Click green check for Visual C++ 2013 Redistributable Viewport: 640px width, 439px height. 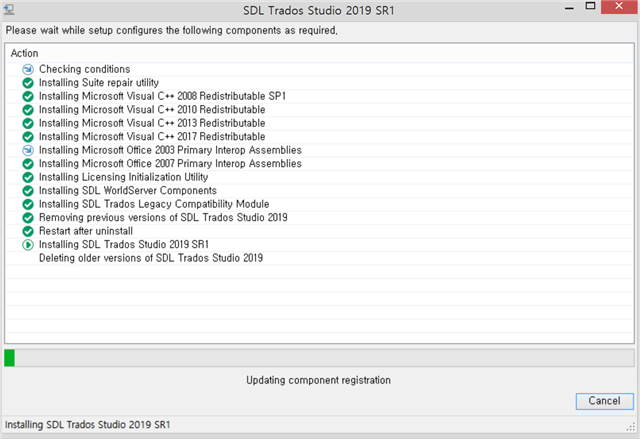click(x=28, y=123)
